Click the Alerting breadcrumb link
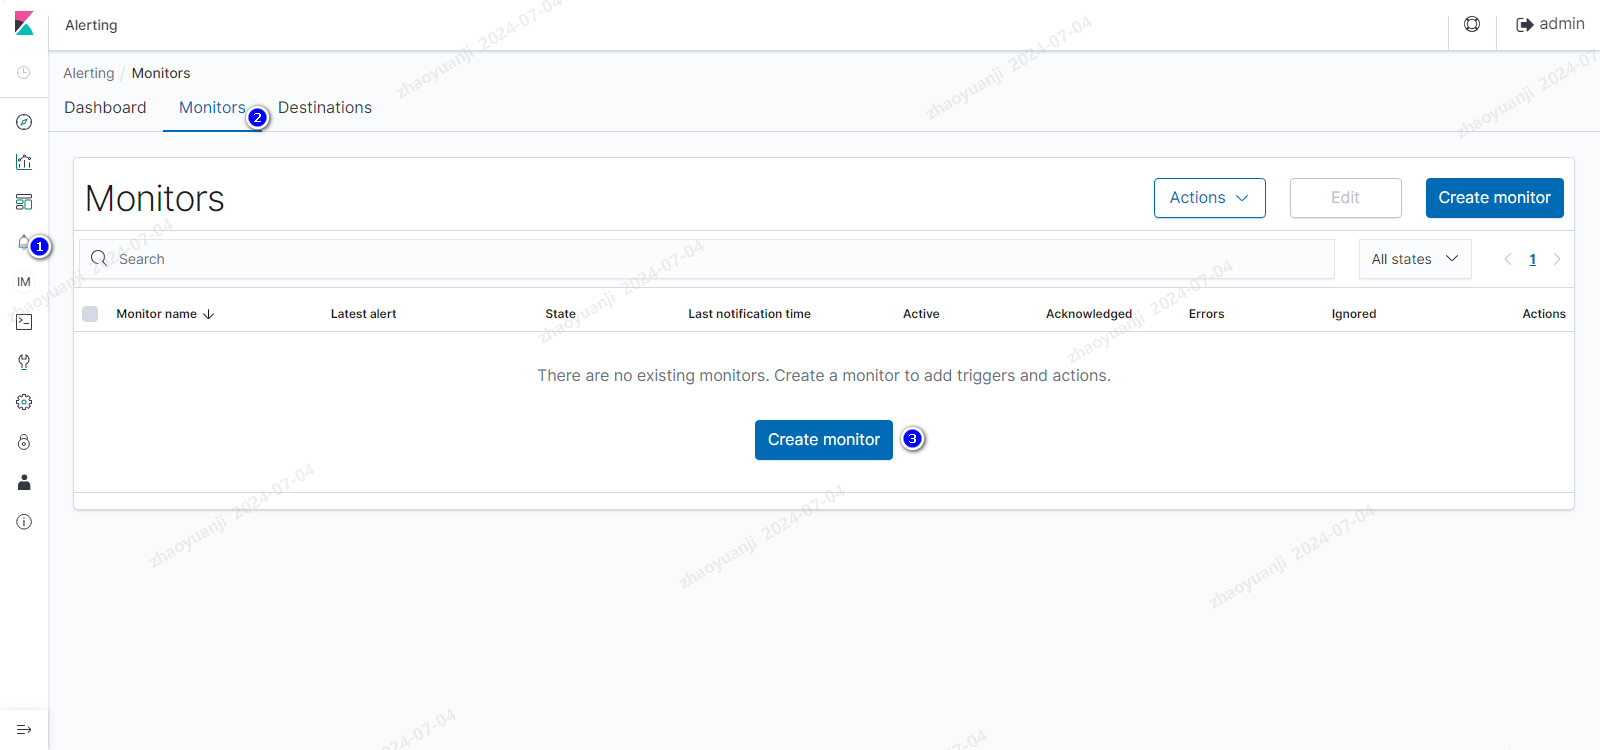 89,73
